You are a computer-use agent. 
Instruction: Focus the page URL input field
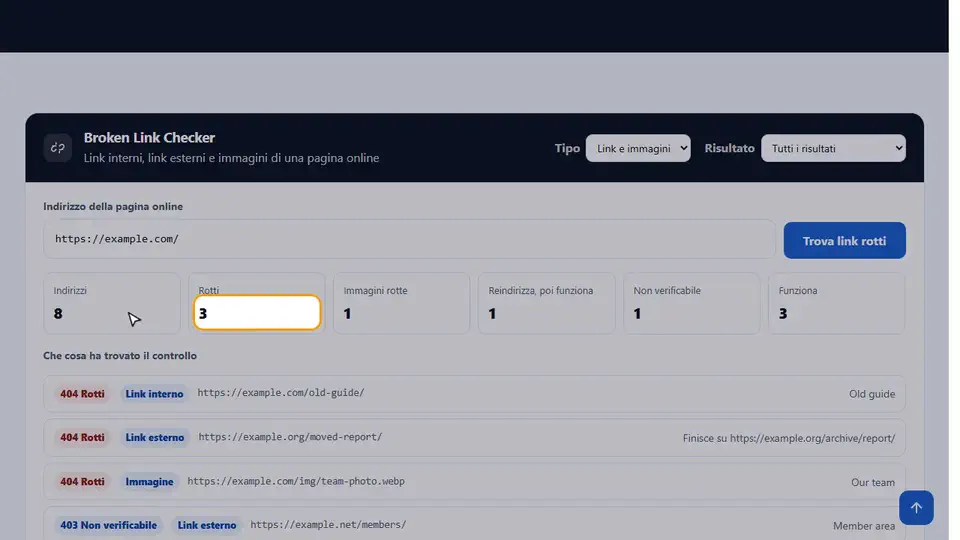409,239
